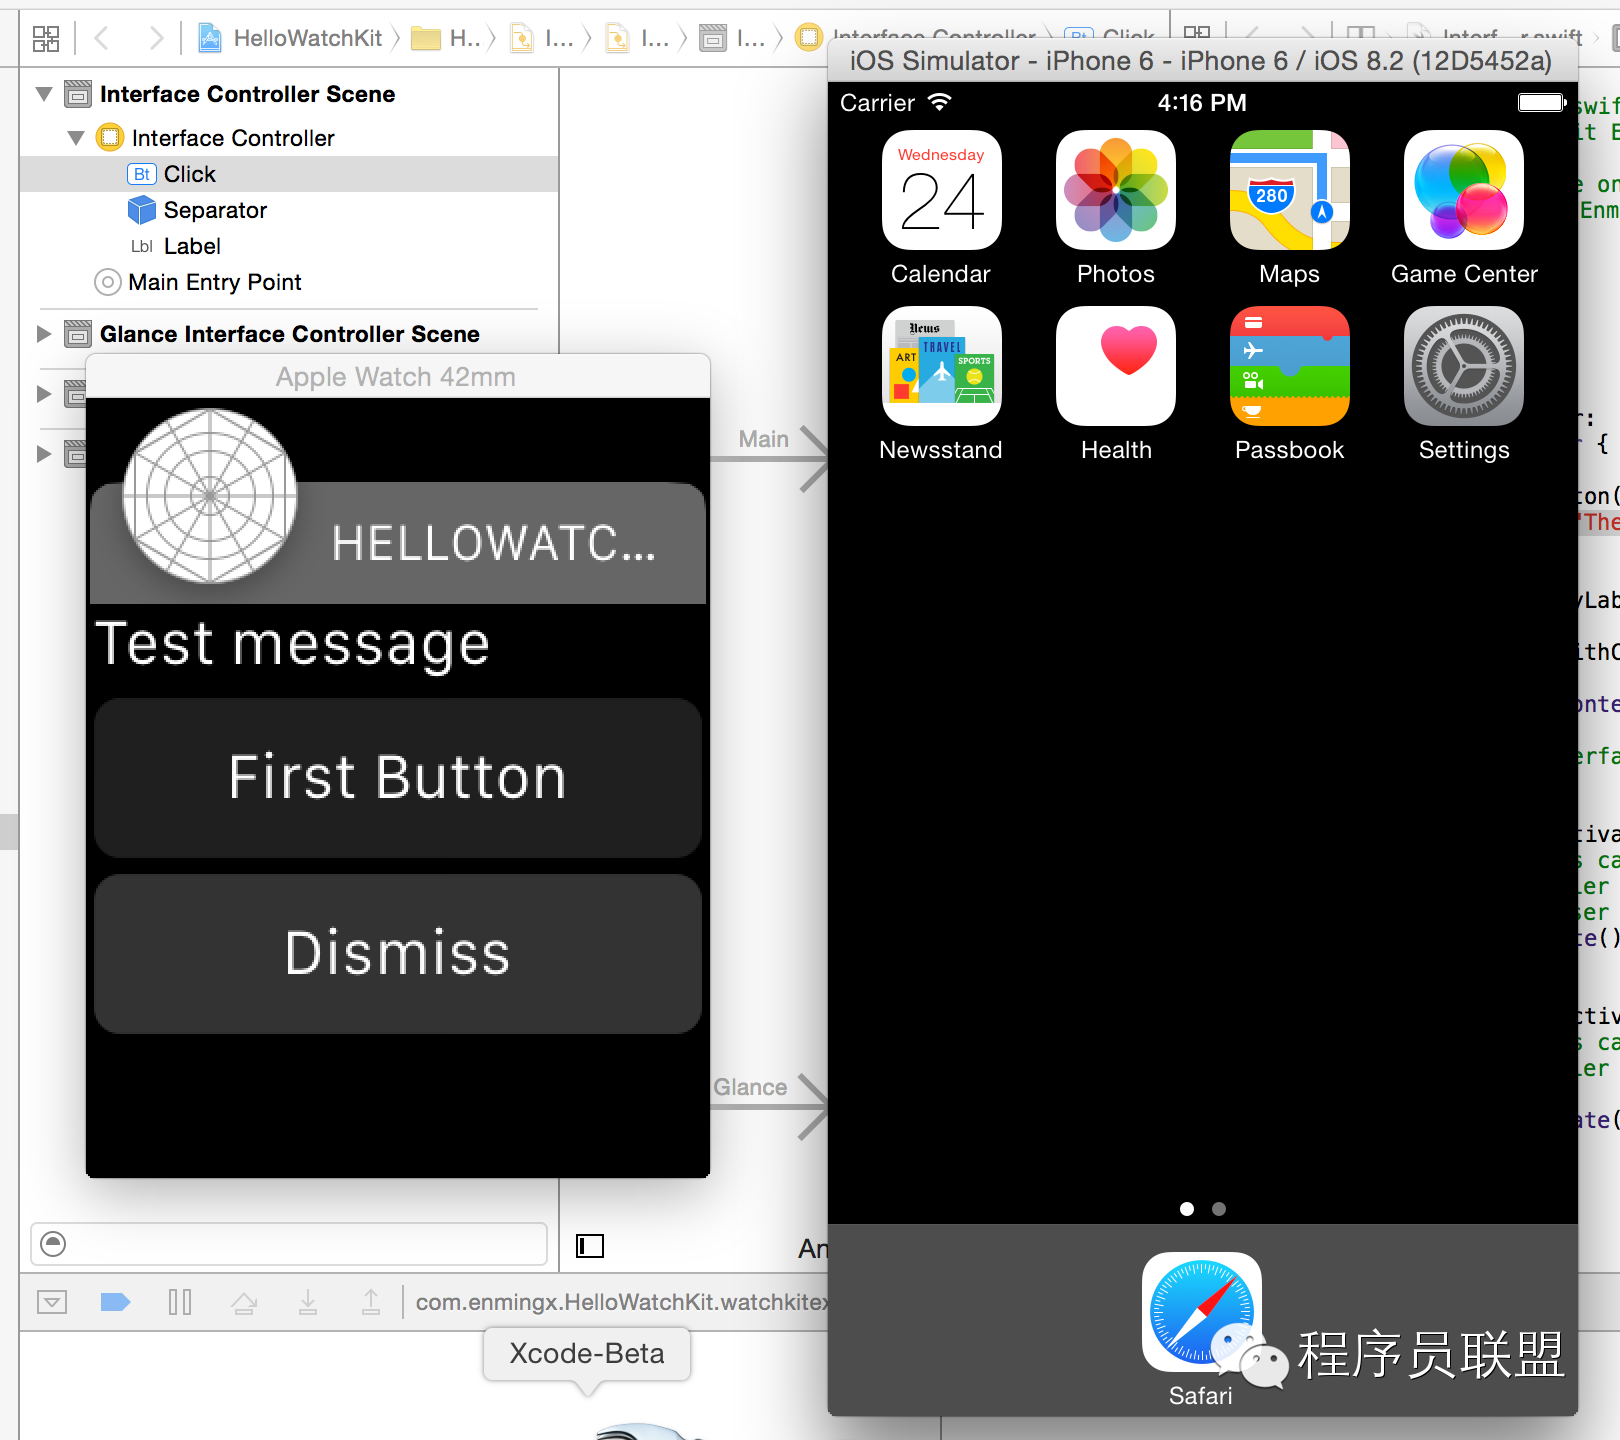This screenshot has width=1620, height=1440.
Task: Collapse Interface Controller Scene in outline
Action: click(44, 94)
